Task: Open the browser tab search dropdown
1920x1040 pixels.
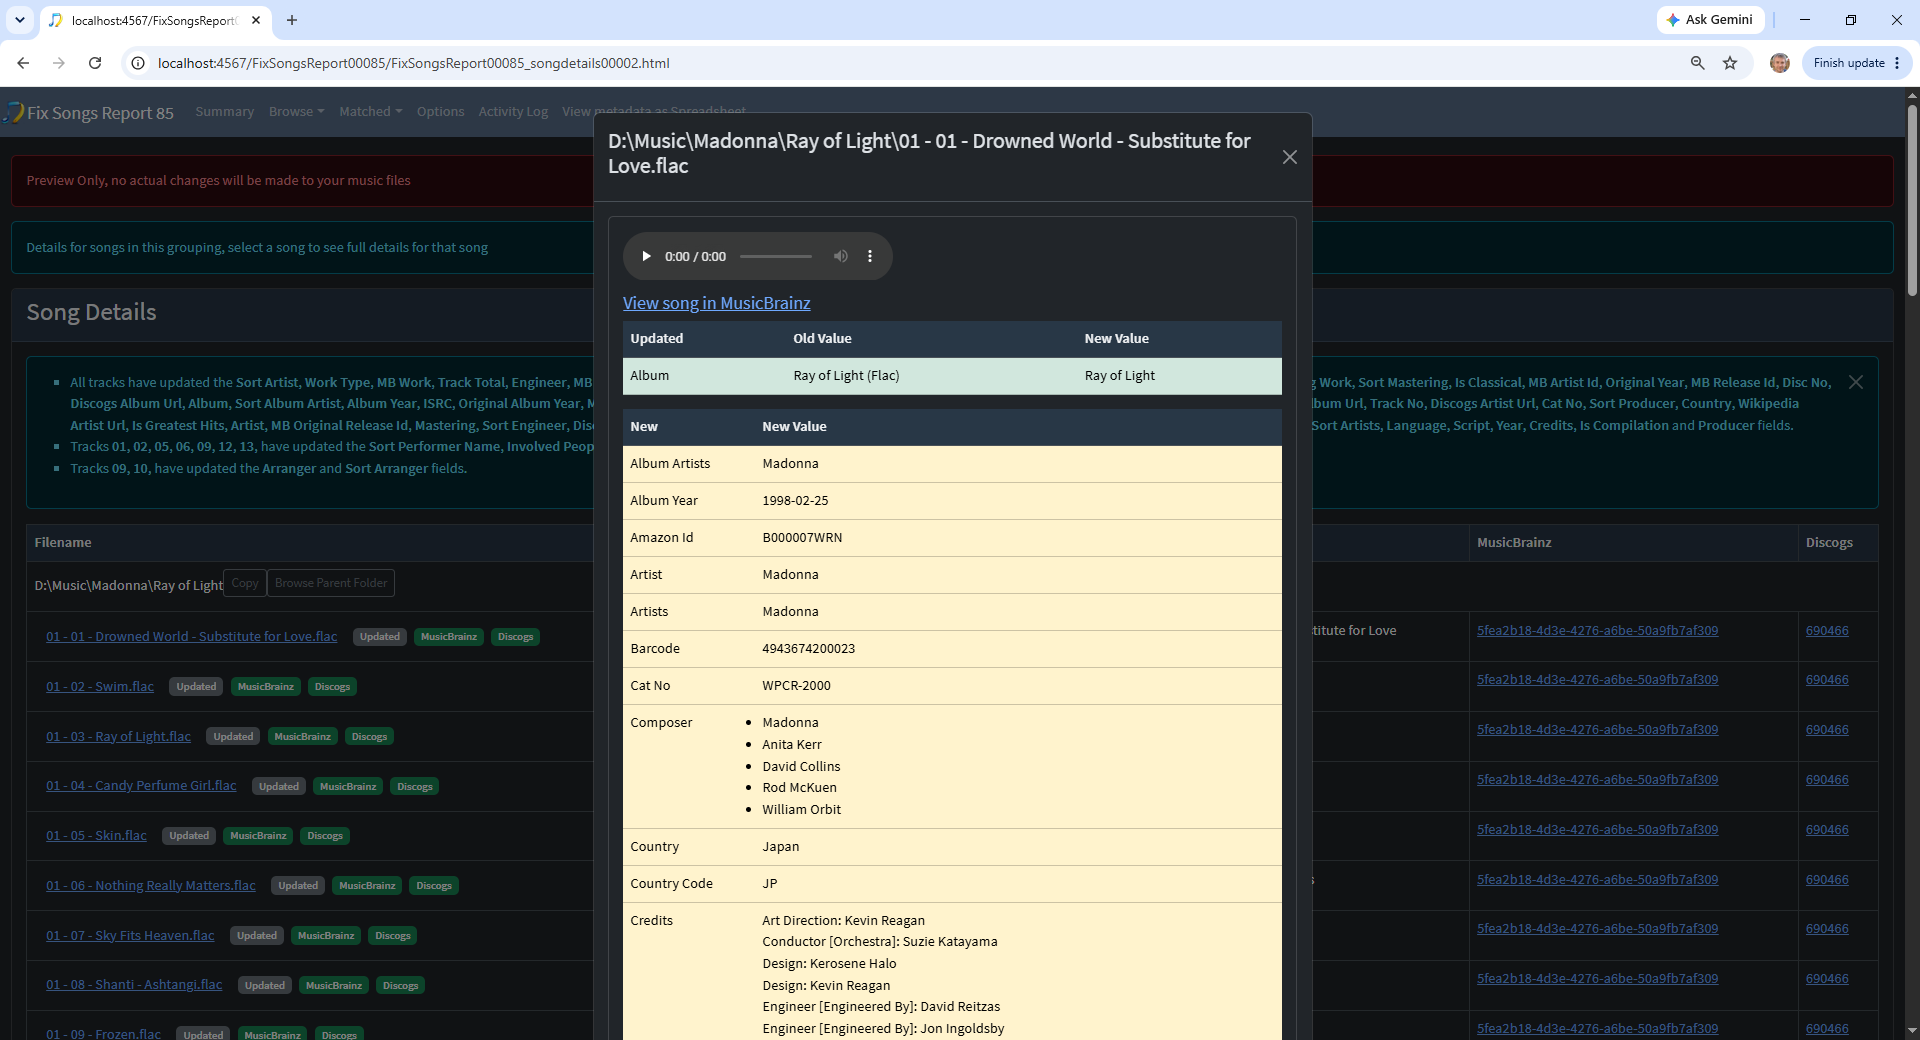Action: (20, 20)
